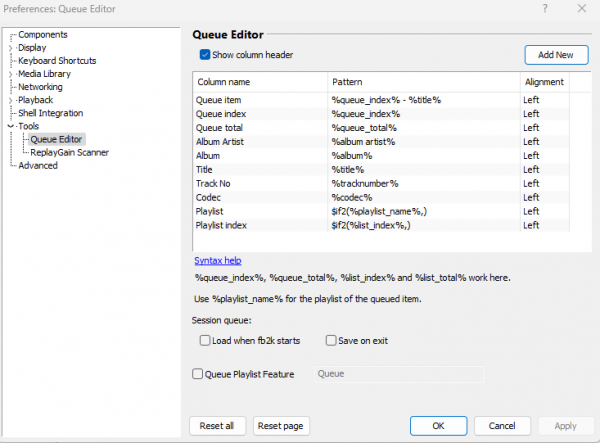Check the Save on exit option
Image resolution: width=600 pixels, height=443 pixels.
[331, 341]
